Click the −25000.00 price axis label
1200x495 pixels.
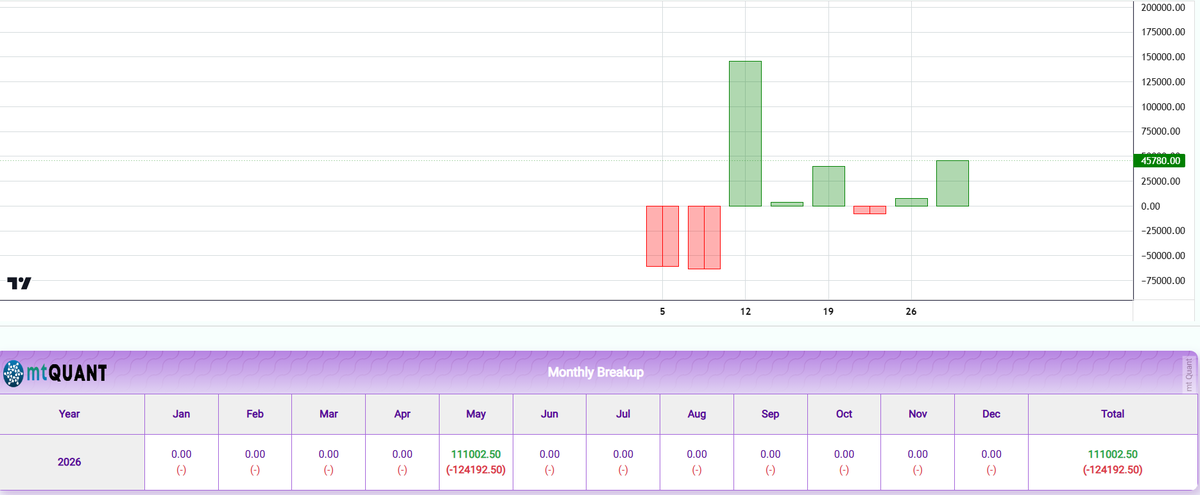tap(1162, 231)
